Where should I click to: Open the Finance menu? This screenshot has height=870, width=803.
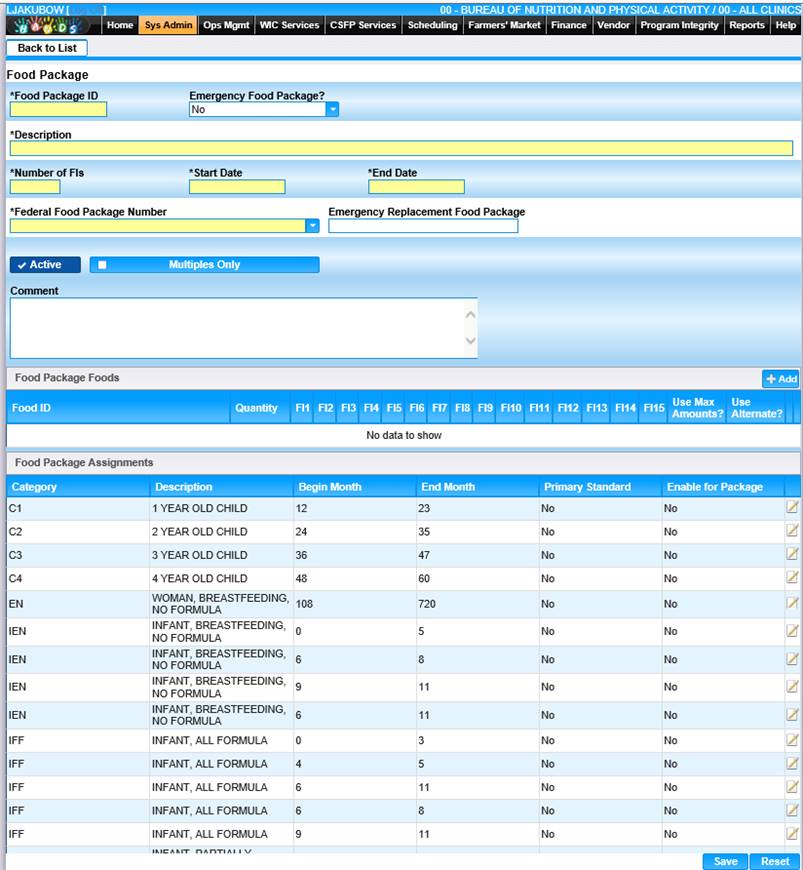pyautogui.click(x=568, y=25)
